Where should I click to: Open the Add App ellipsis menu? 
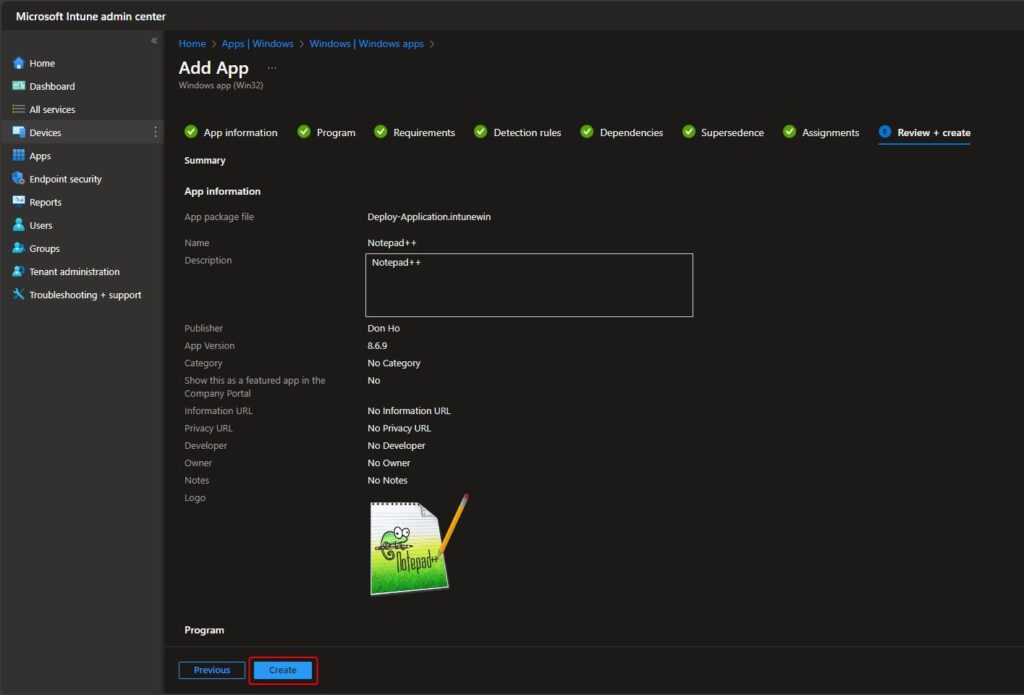272,68
